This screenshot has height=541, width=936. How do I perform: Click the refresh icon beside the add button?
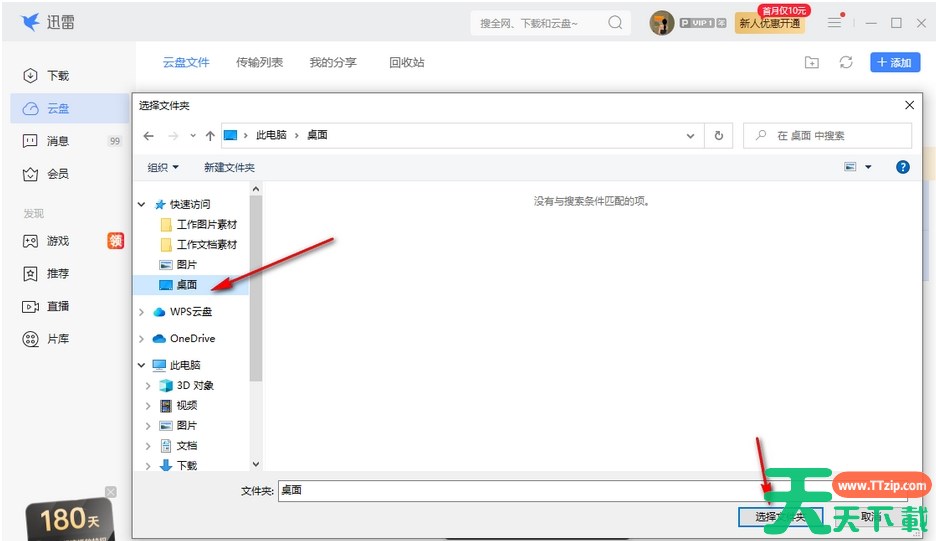click(x=846, y=63)
